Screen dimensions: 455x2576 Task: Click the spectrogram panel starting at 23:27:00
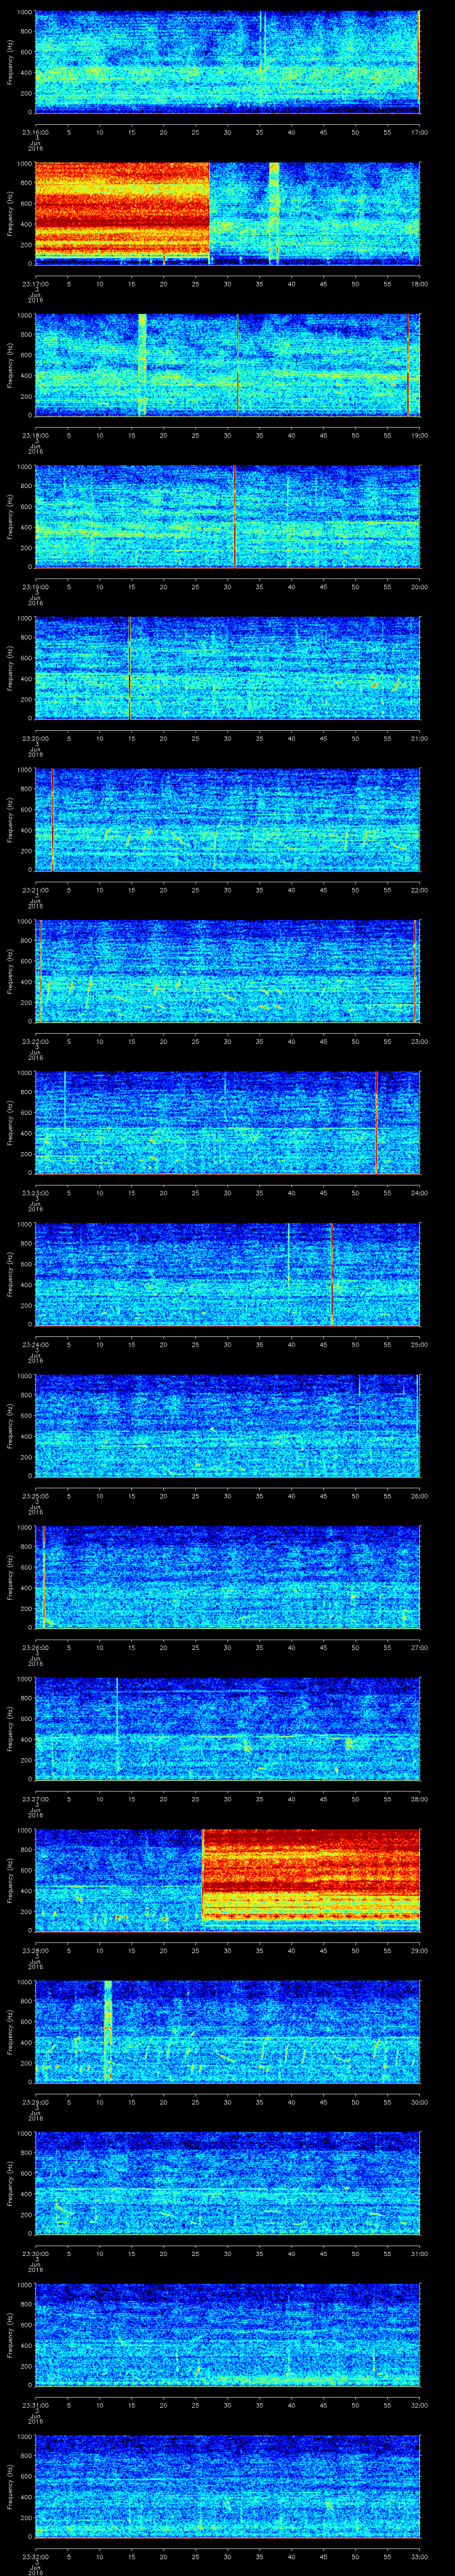pos(228,1729)
